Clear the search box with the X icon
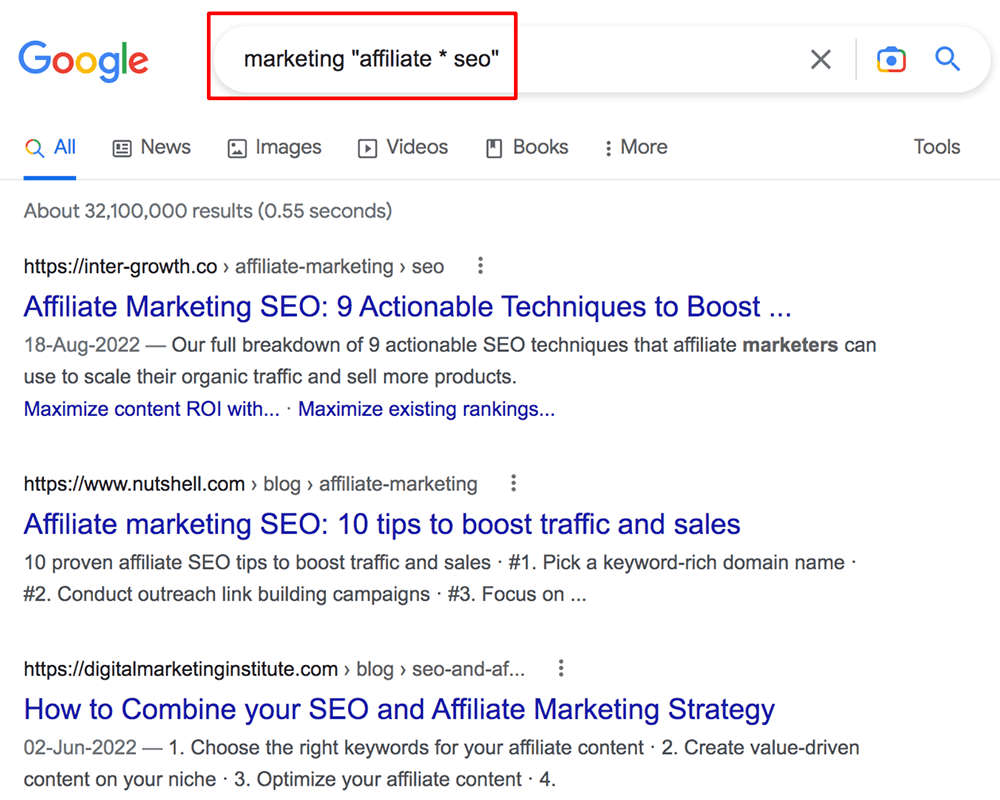 click(821, 59)
